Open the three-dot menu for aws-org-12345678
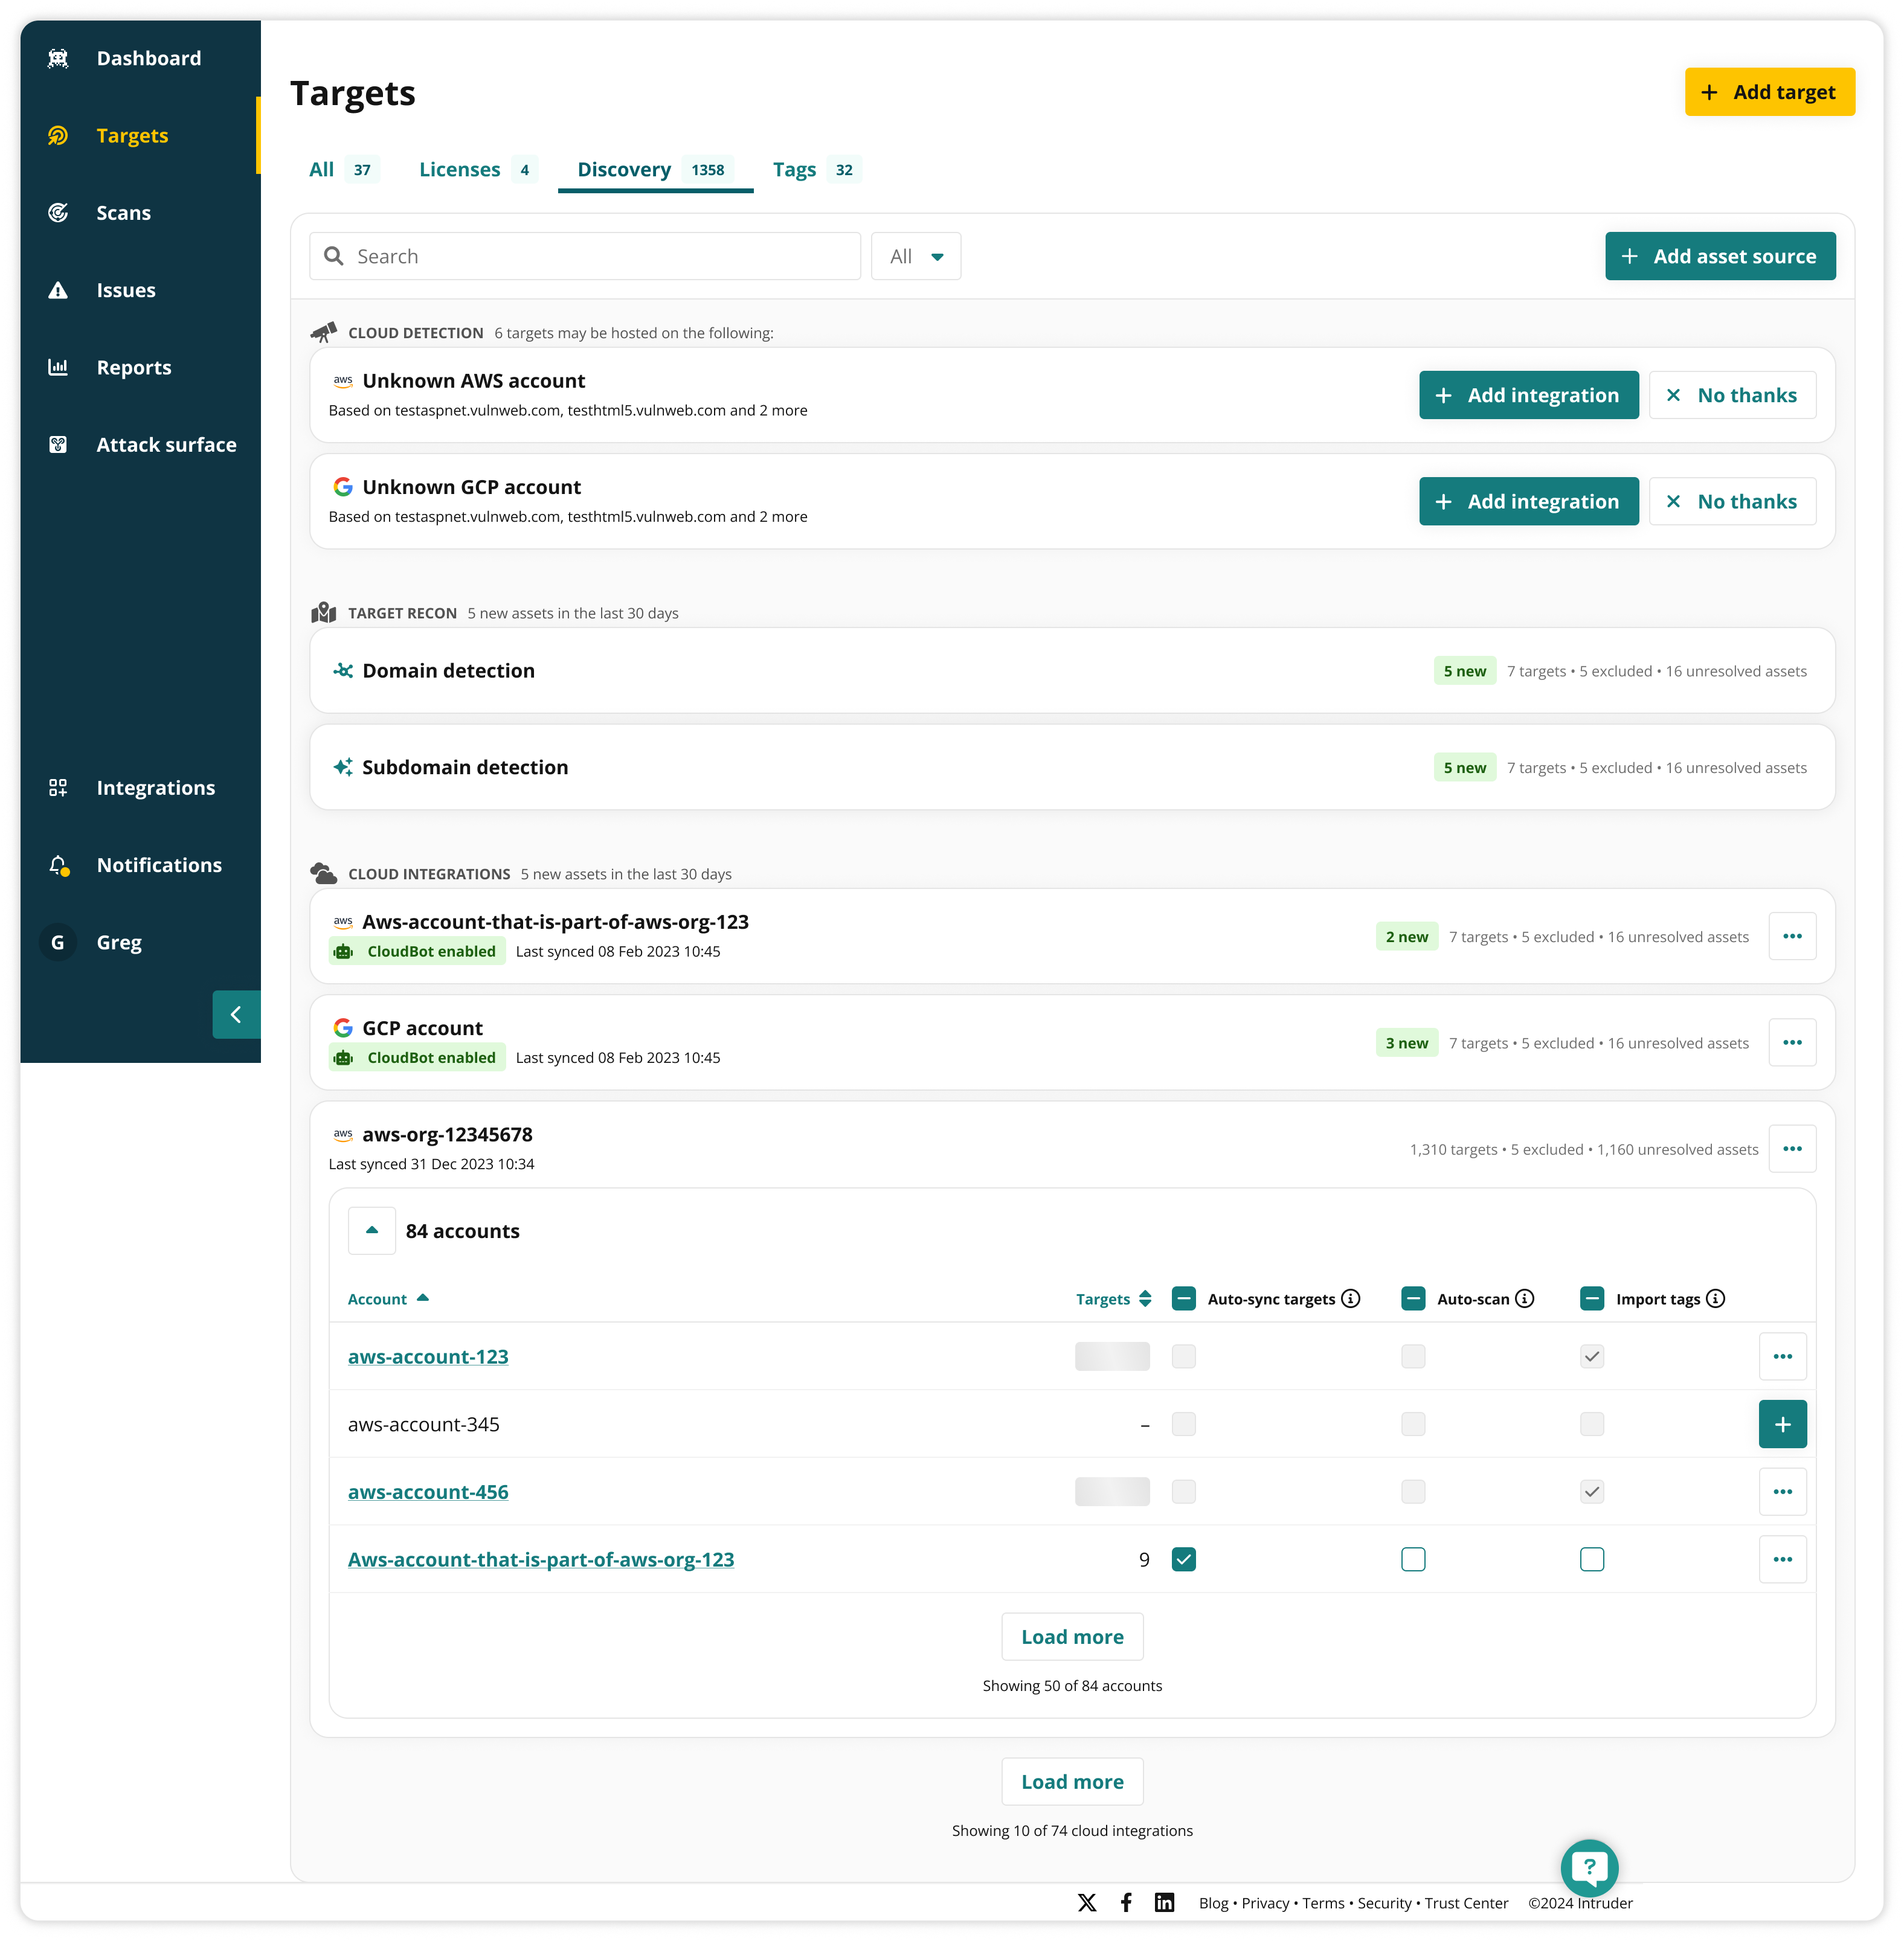1904x1941 pixels. click(x=1791, y=1148)
